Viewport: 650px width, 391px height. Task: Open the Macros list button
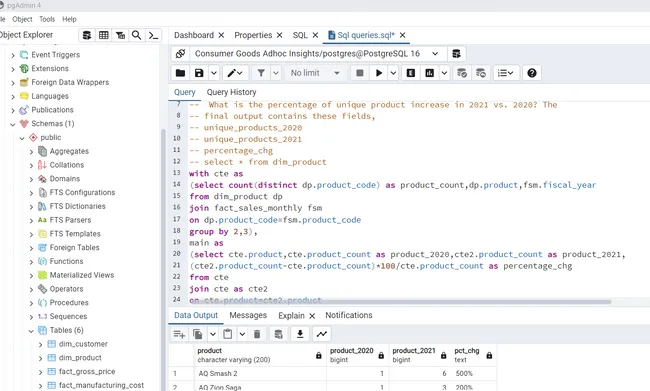[x=505, y=73]
